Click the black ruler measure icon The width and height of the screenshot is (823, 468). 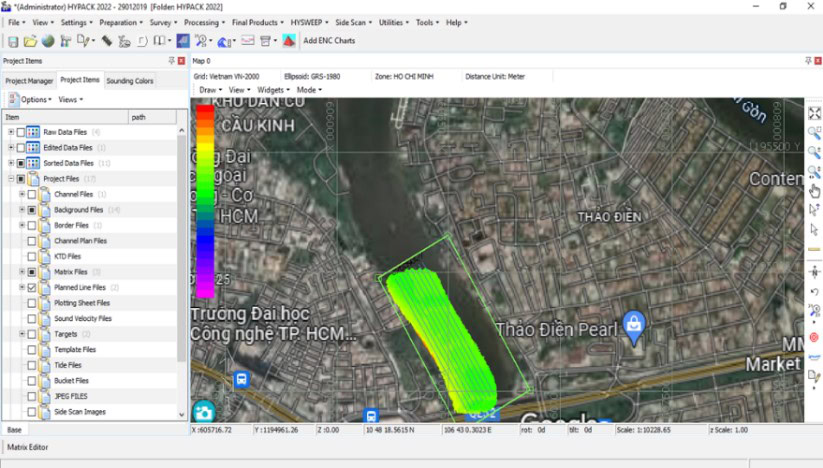click(107, 41)
